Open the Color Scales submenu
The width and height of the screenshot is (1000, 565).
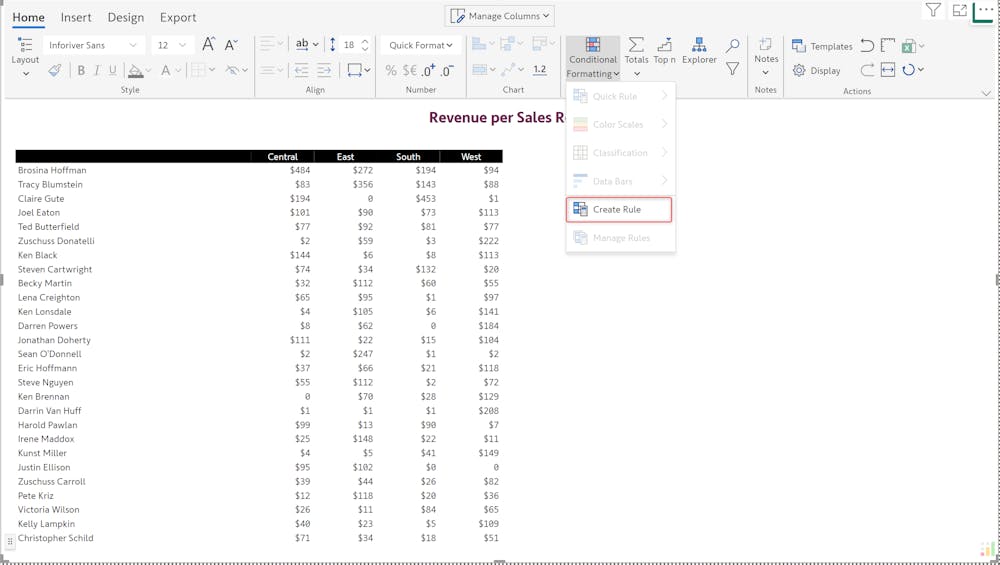tap(620, 124)
